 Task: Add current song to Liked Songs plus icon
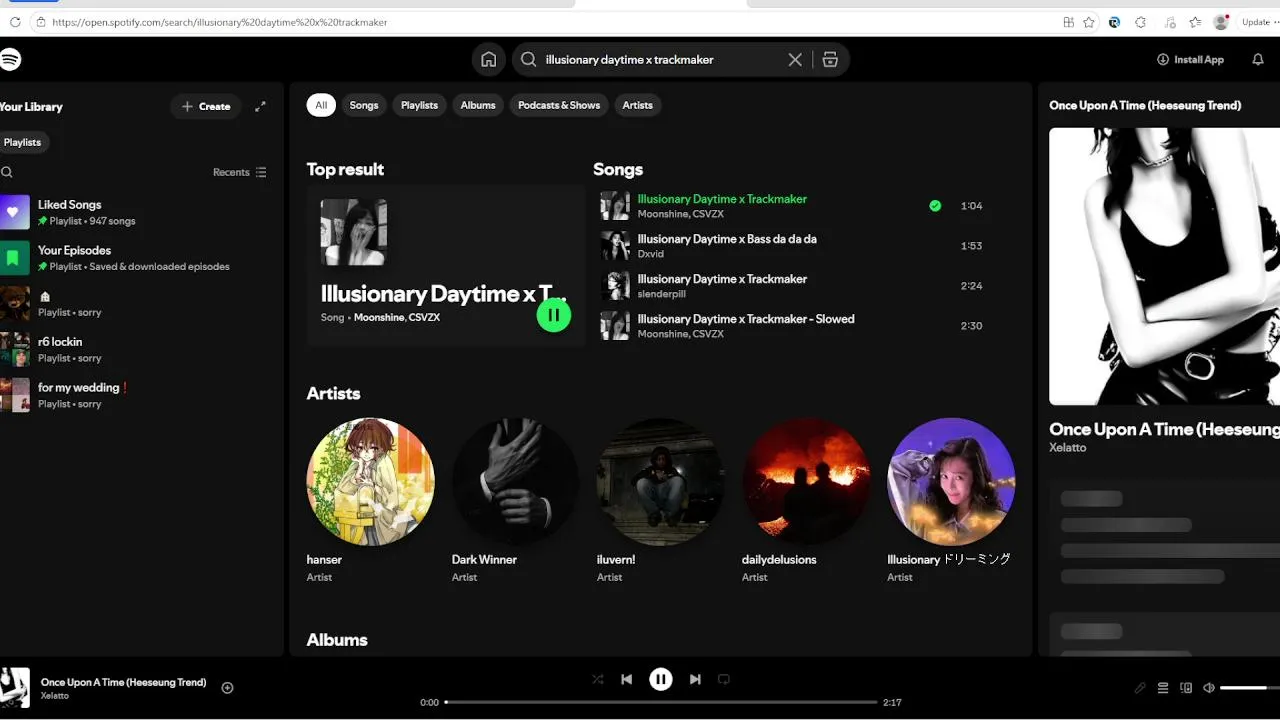coord(227,688)
